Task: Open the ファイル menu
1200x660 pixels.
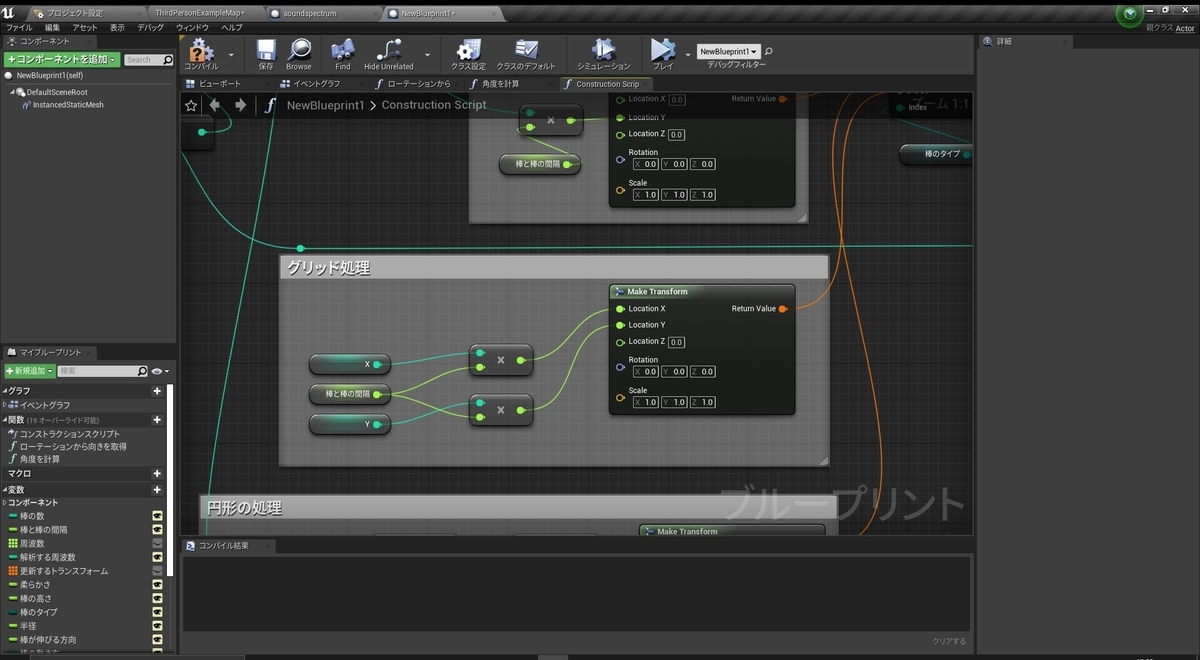Action: coord(19,28)
